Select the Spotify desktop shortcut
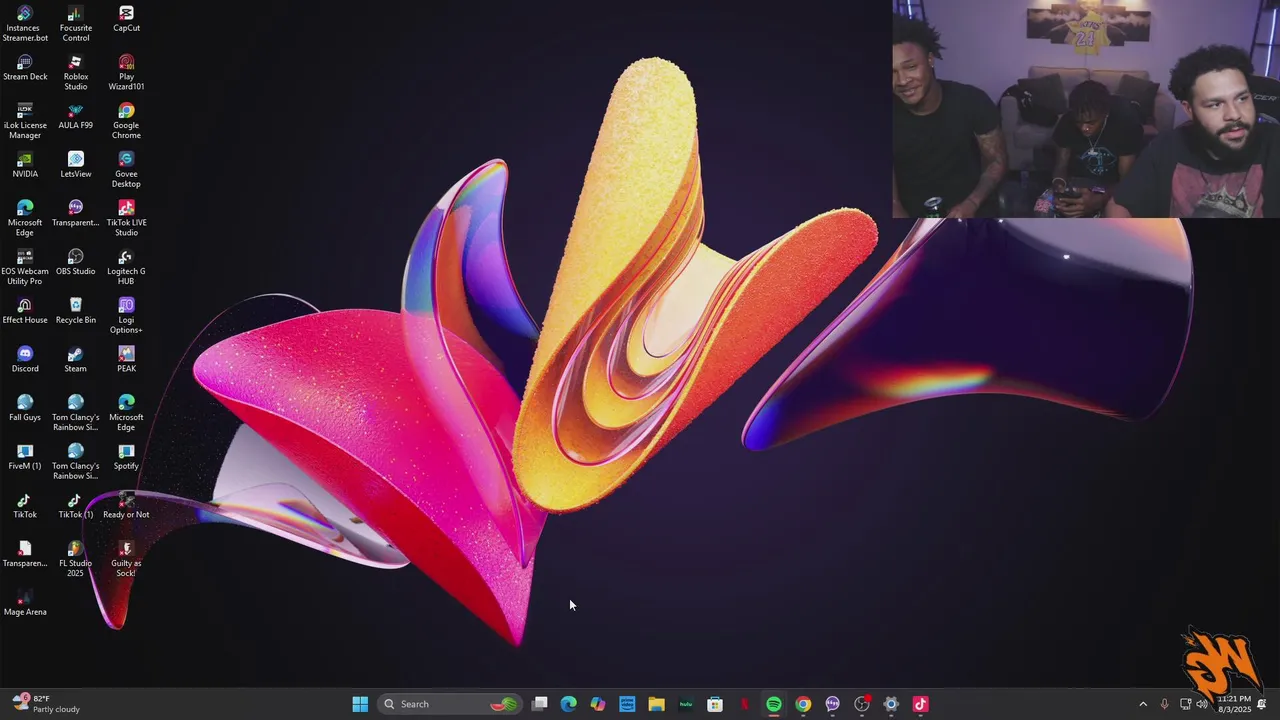The image size is (1280, 720). point(126,457)
